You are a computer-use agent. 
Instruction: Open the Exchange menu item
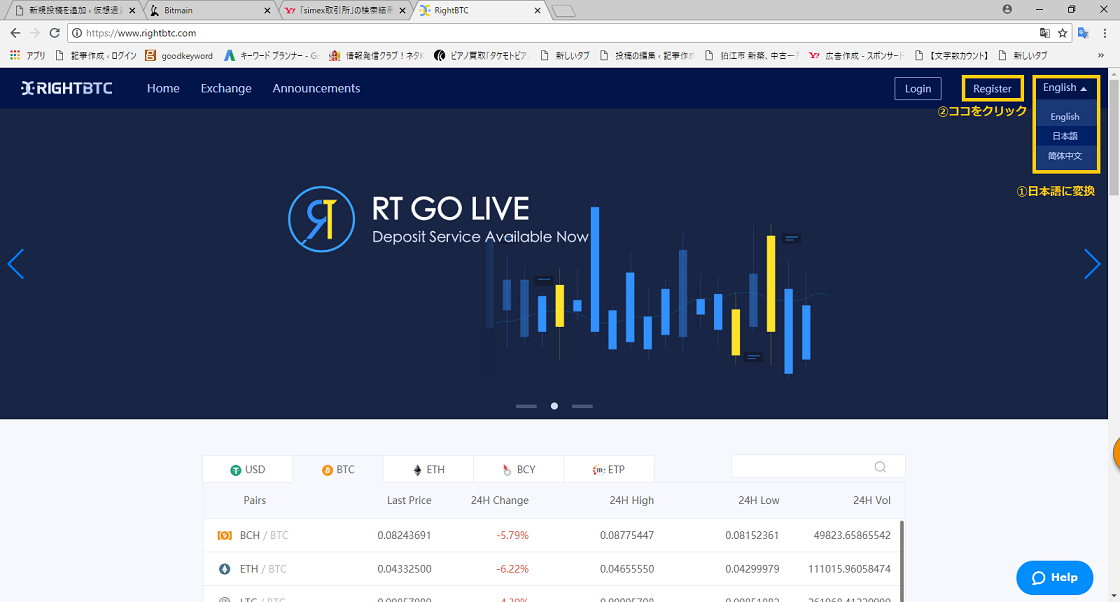[x=226, y=88]
